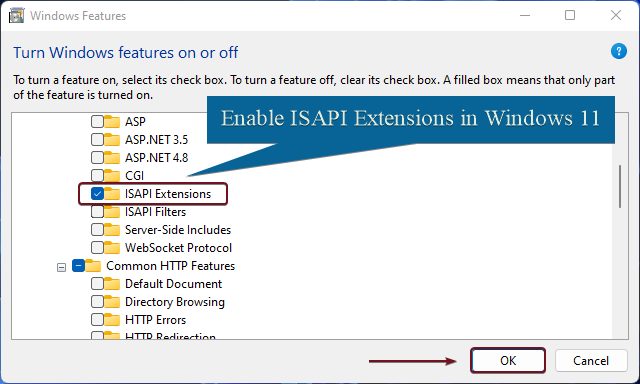Collapse the Common HTTP Features node
This screenshot has width=640, height=384.
click(x=61, y=268)
